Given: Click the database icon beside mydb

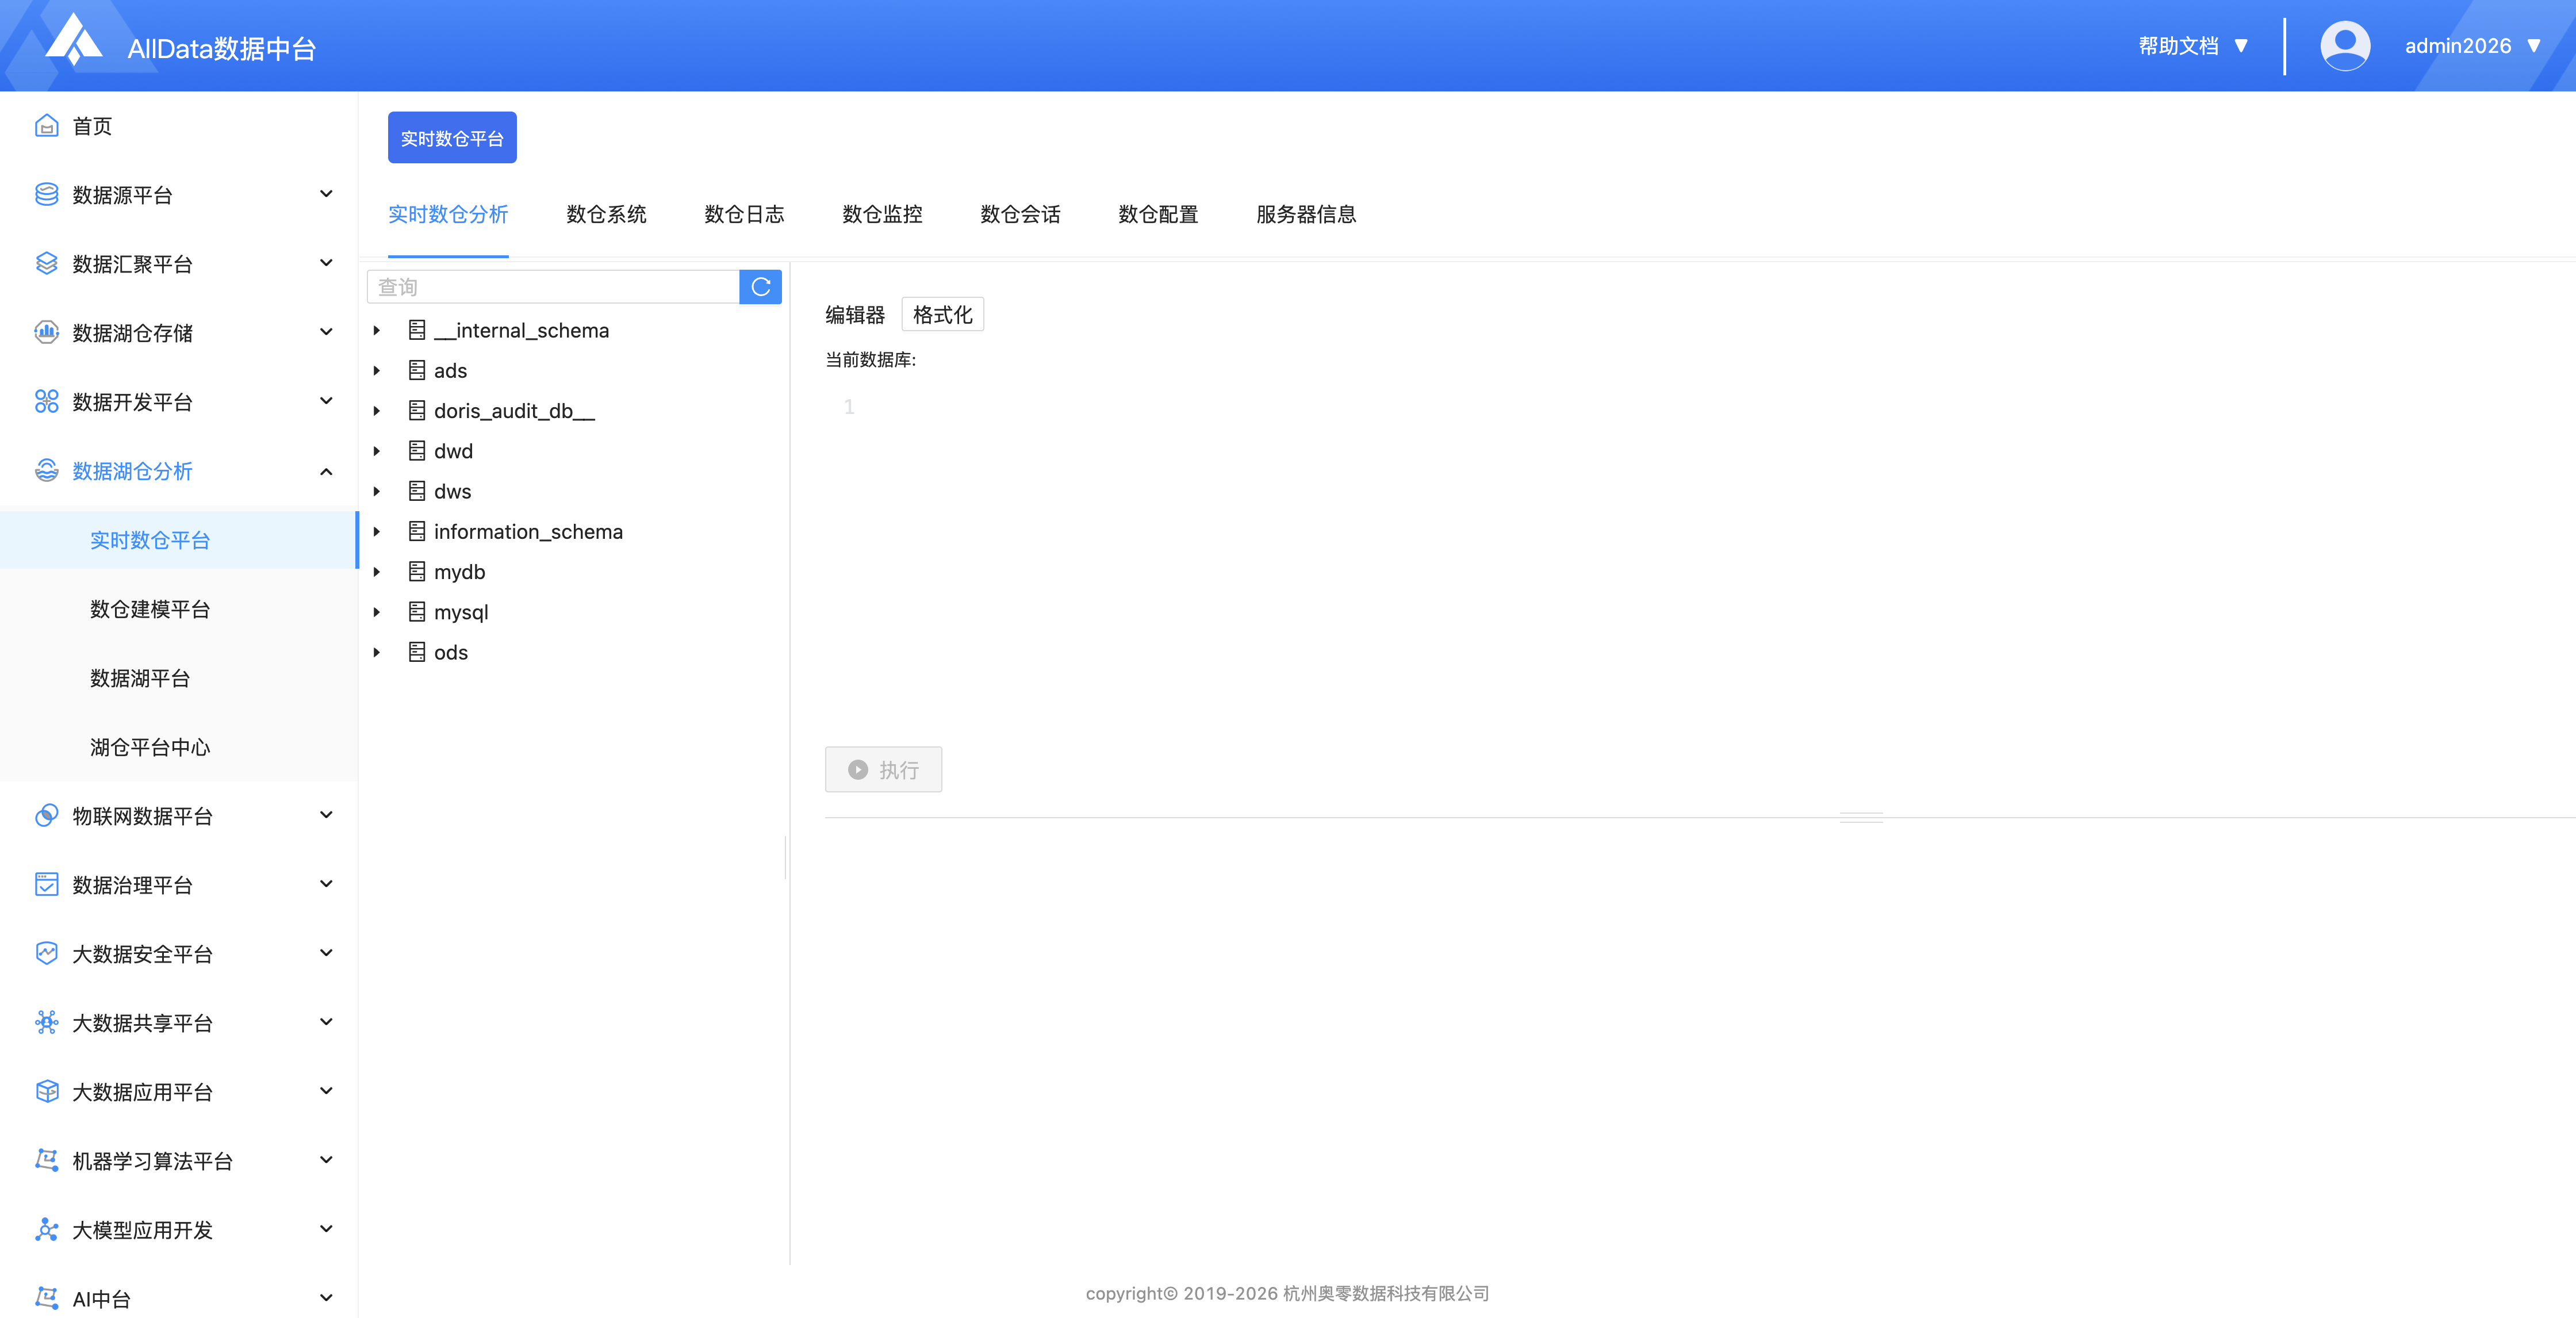Looking at the screenshot, I should (x=417, y=572).
